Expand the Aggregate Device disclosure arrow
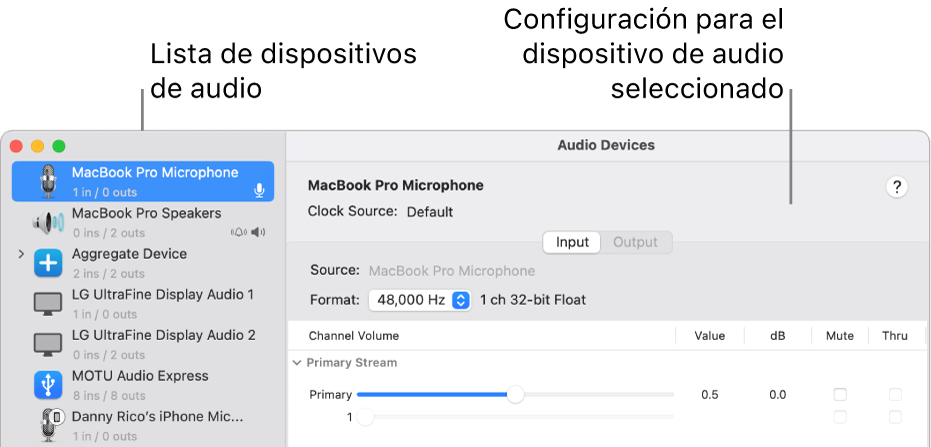Screen dimensions: 931x447 click(21, 256)
